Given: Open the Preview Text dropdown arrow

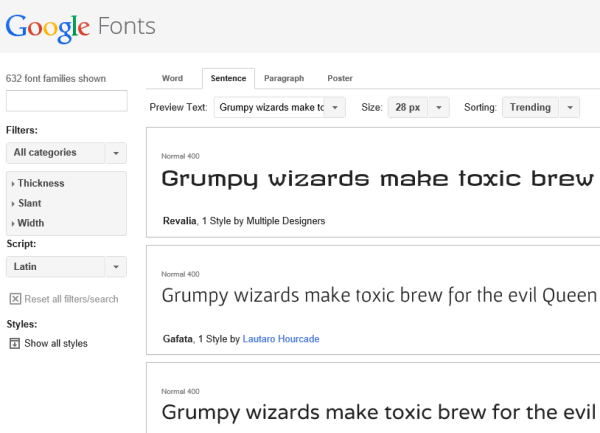Looking at the screenshot, I should [x=335, y=107].
